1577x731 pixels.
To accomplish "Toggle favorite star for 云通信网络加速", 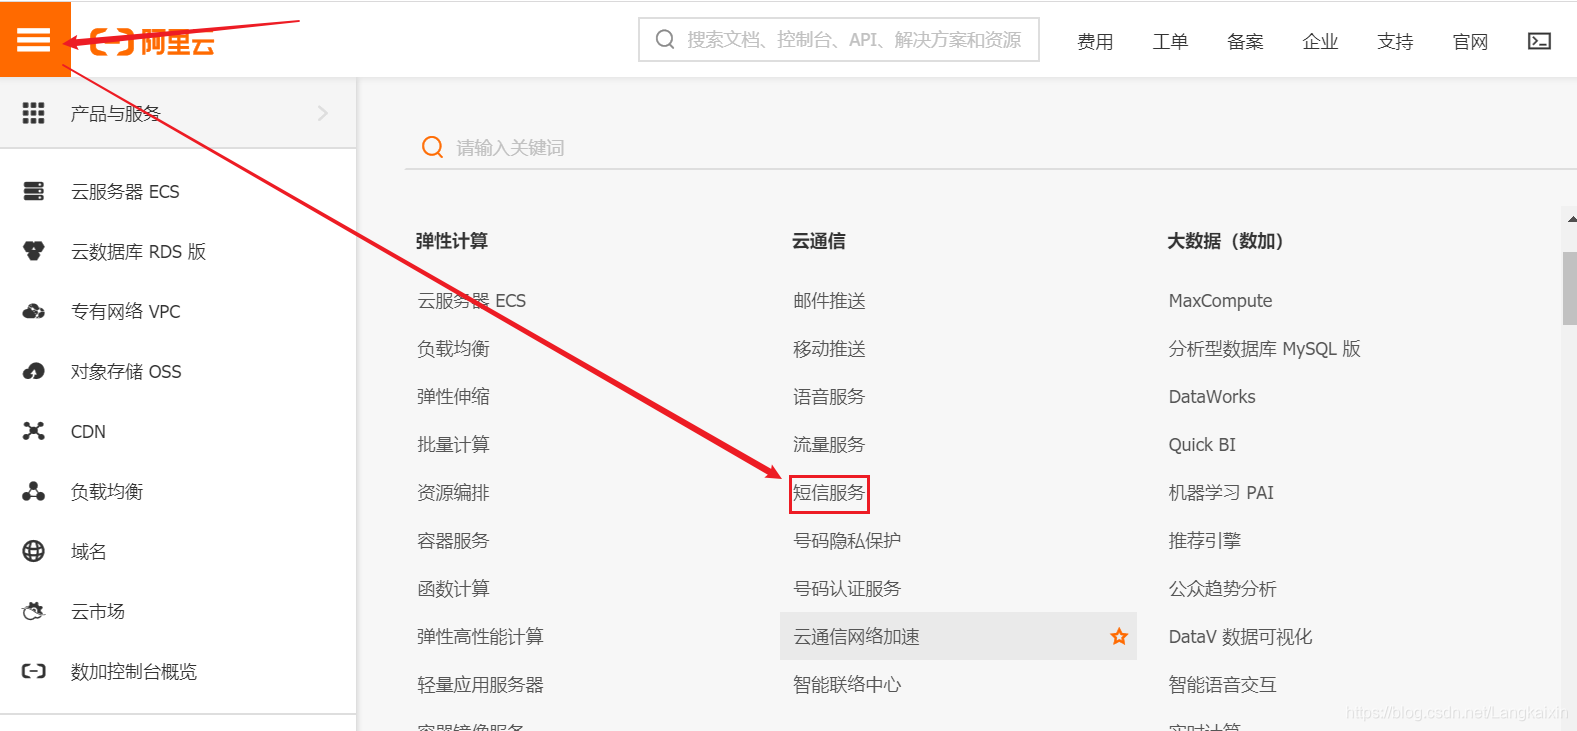I will (x=1119, y=636).
